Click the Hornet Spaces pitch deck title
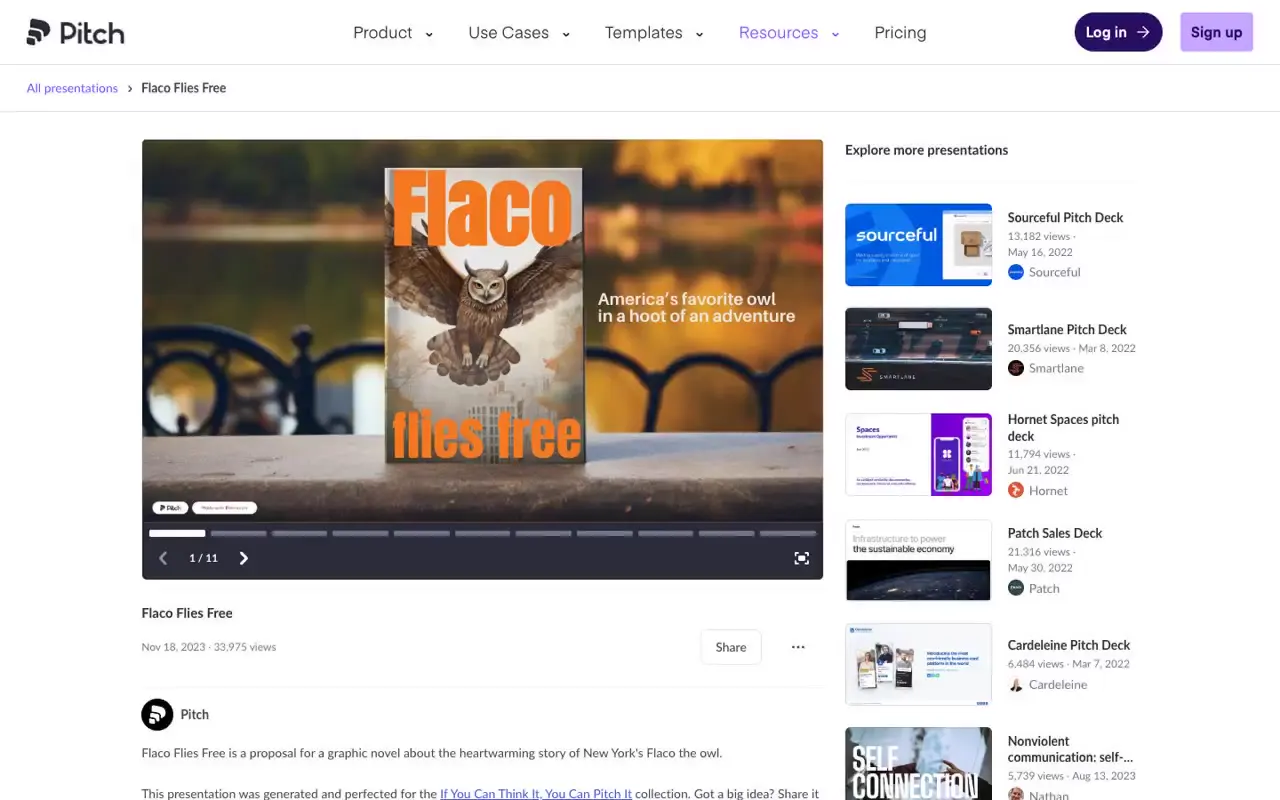 [x=1063, y=428]
